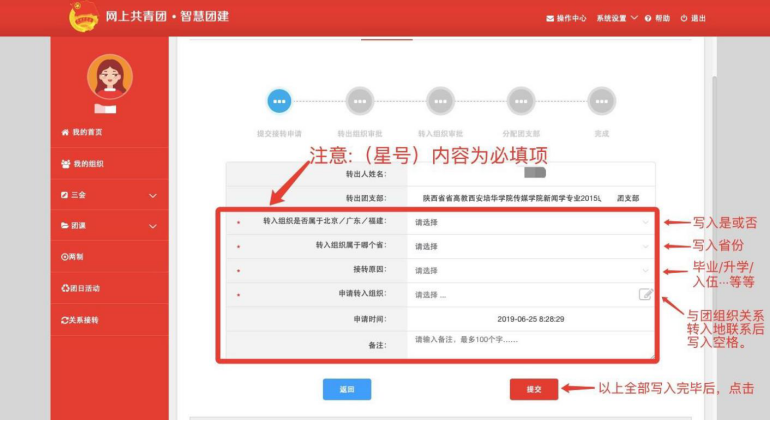Open 我的组织 in the sidebar
The height and width of the screenshot is (421, 771).
(109, 163)
